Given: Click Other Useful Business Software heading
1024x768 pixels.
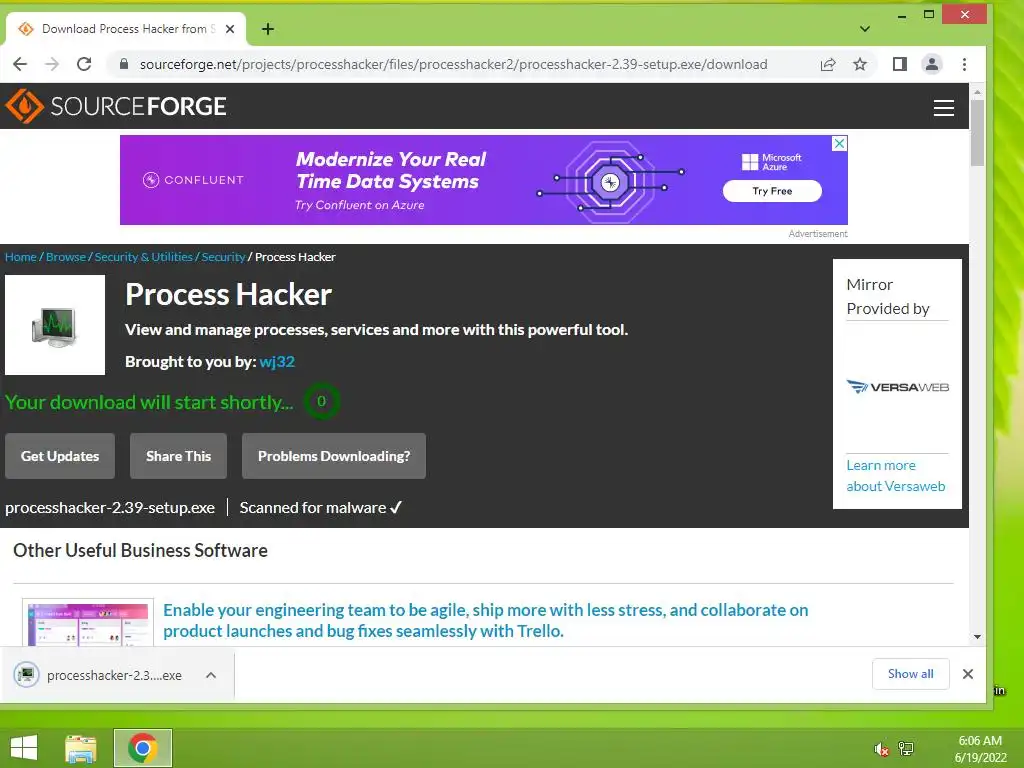Looking at the screenshot, I should [x=140, y=551].
